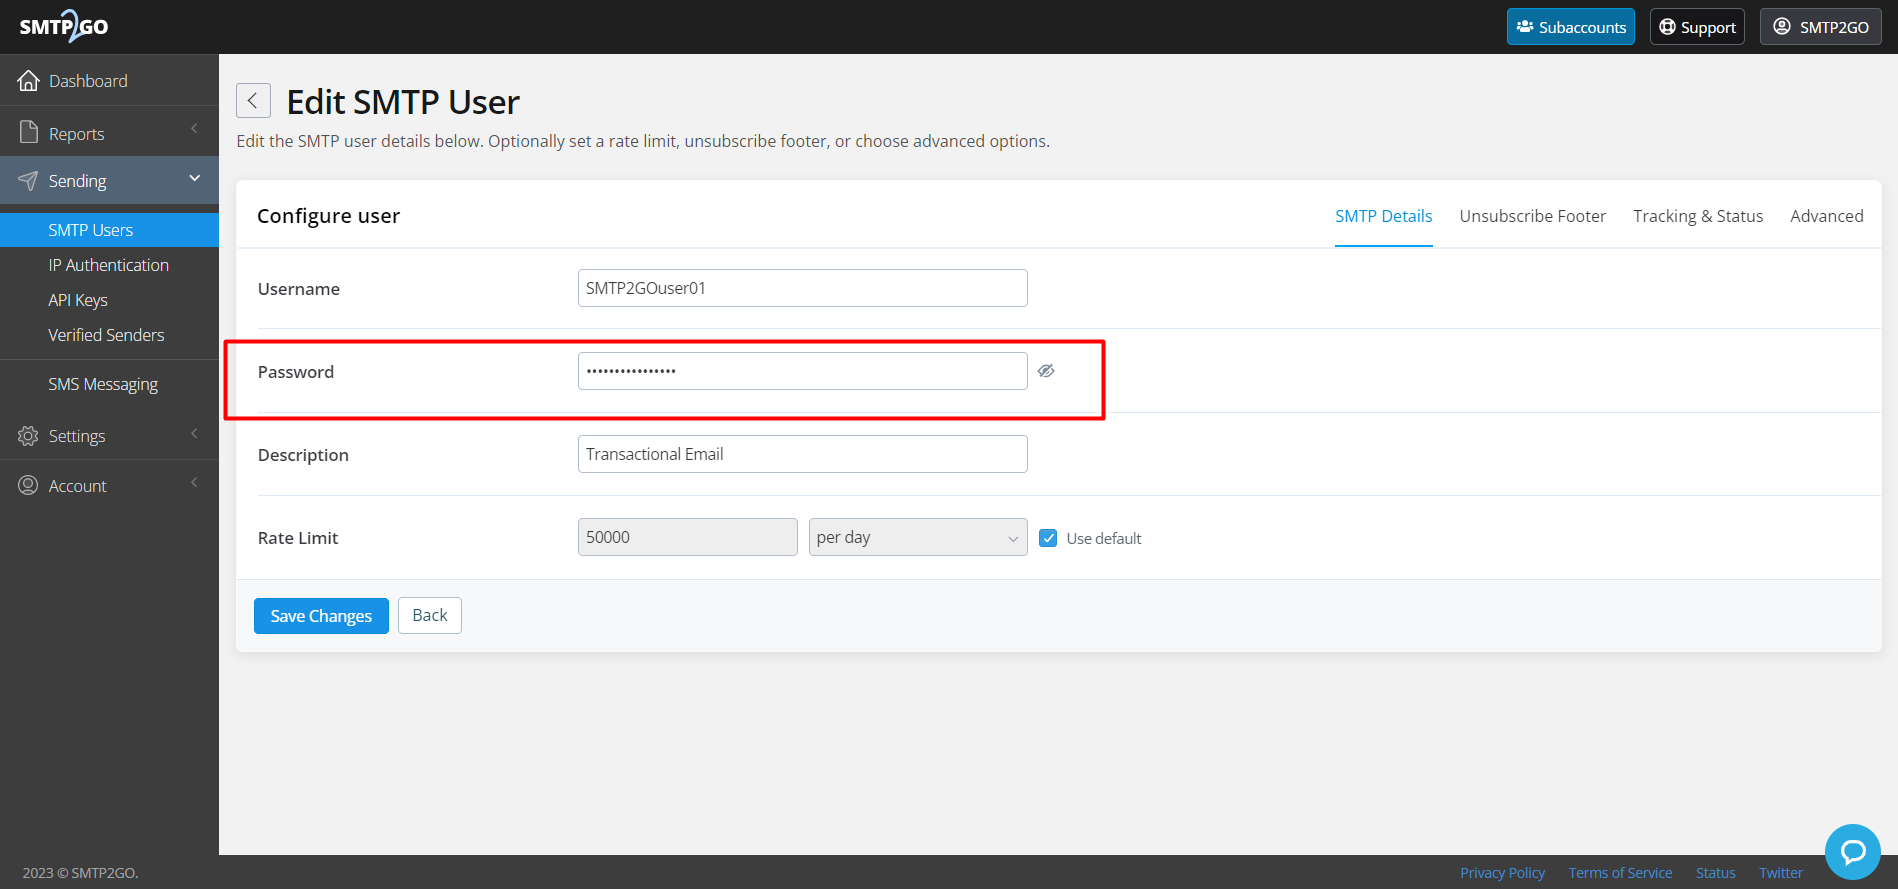Click Save Changes button
This screenshot has width=1898, height=889.
(321, 616)
